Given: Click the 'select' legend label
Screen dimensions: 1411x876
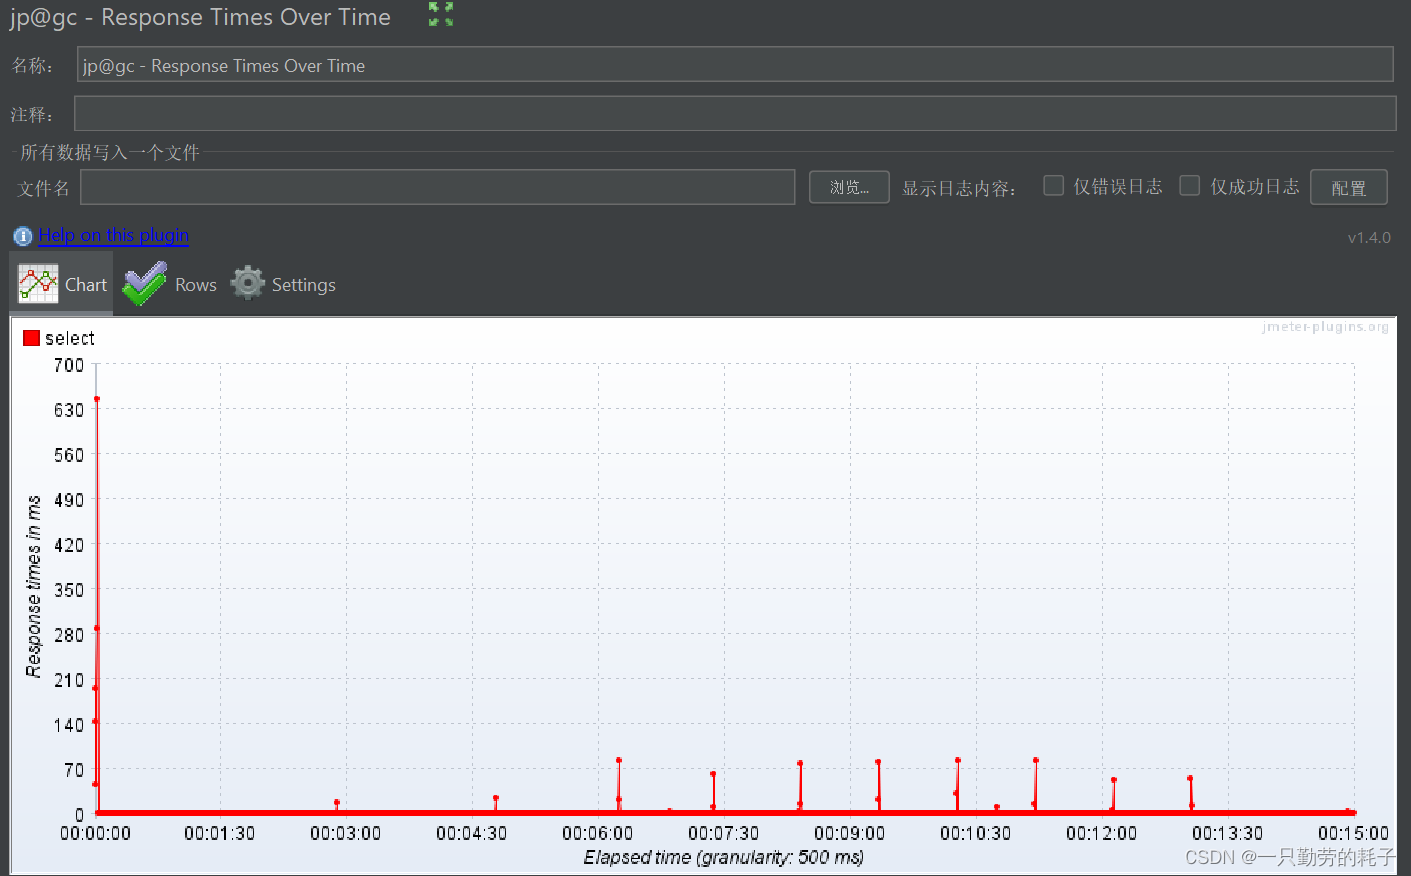Looking at the screenshot, I should 70,338.
